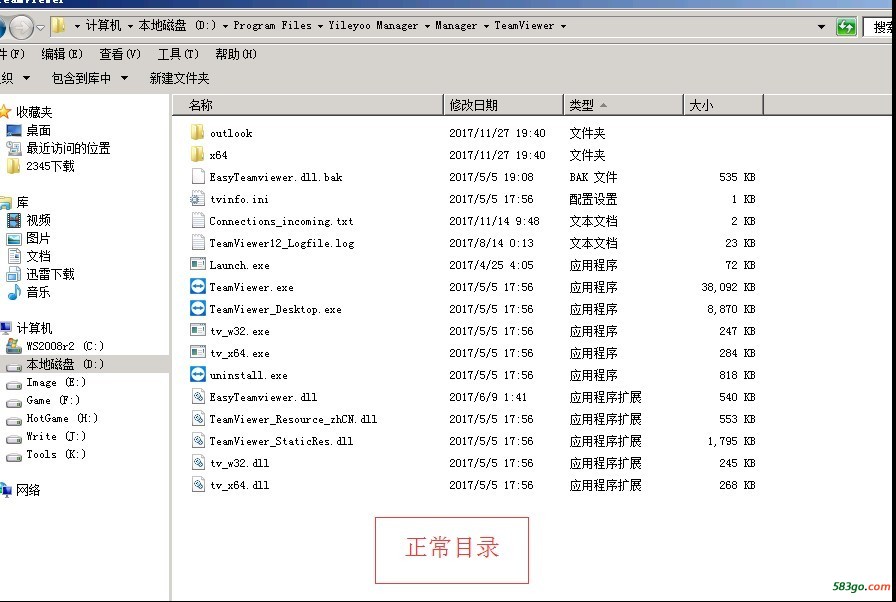Sort files by the 类型 column
This screenshot has width=896, height=602.
(623, 105)
